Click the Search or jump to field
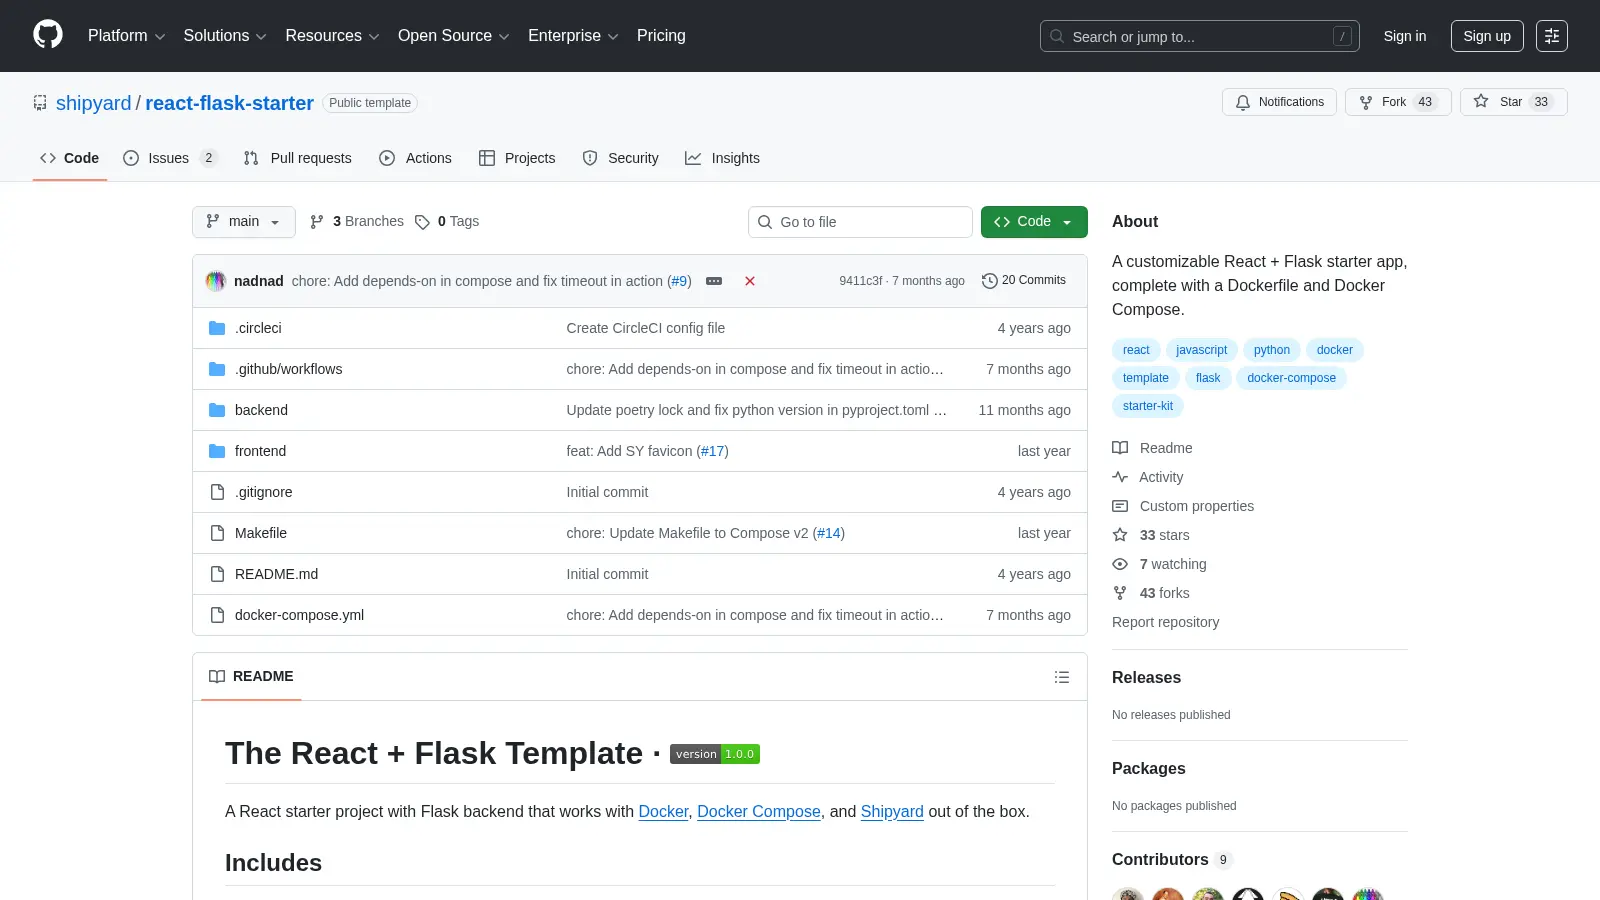The image size is (1600, 900). (x=1200, y=36)
